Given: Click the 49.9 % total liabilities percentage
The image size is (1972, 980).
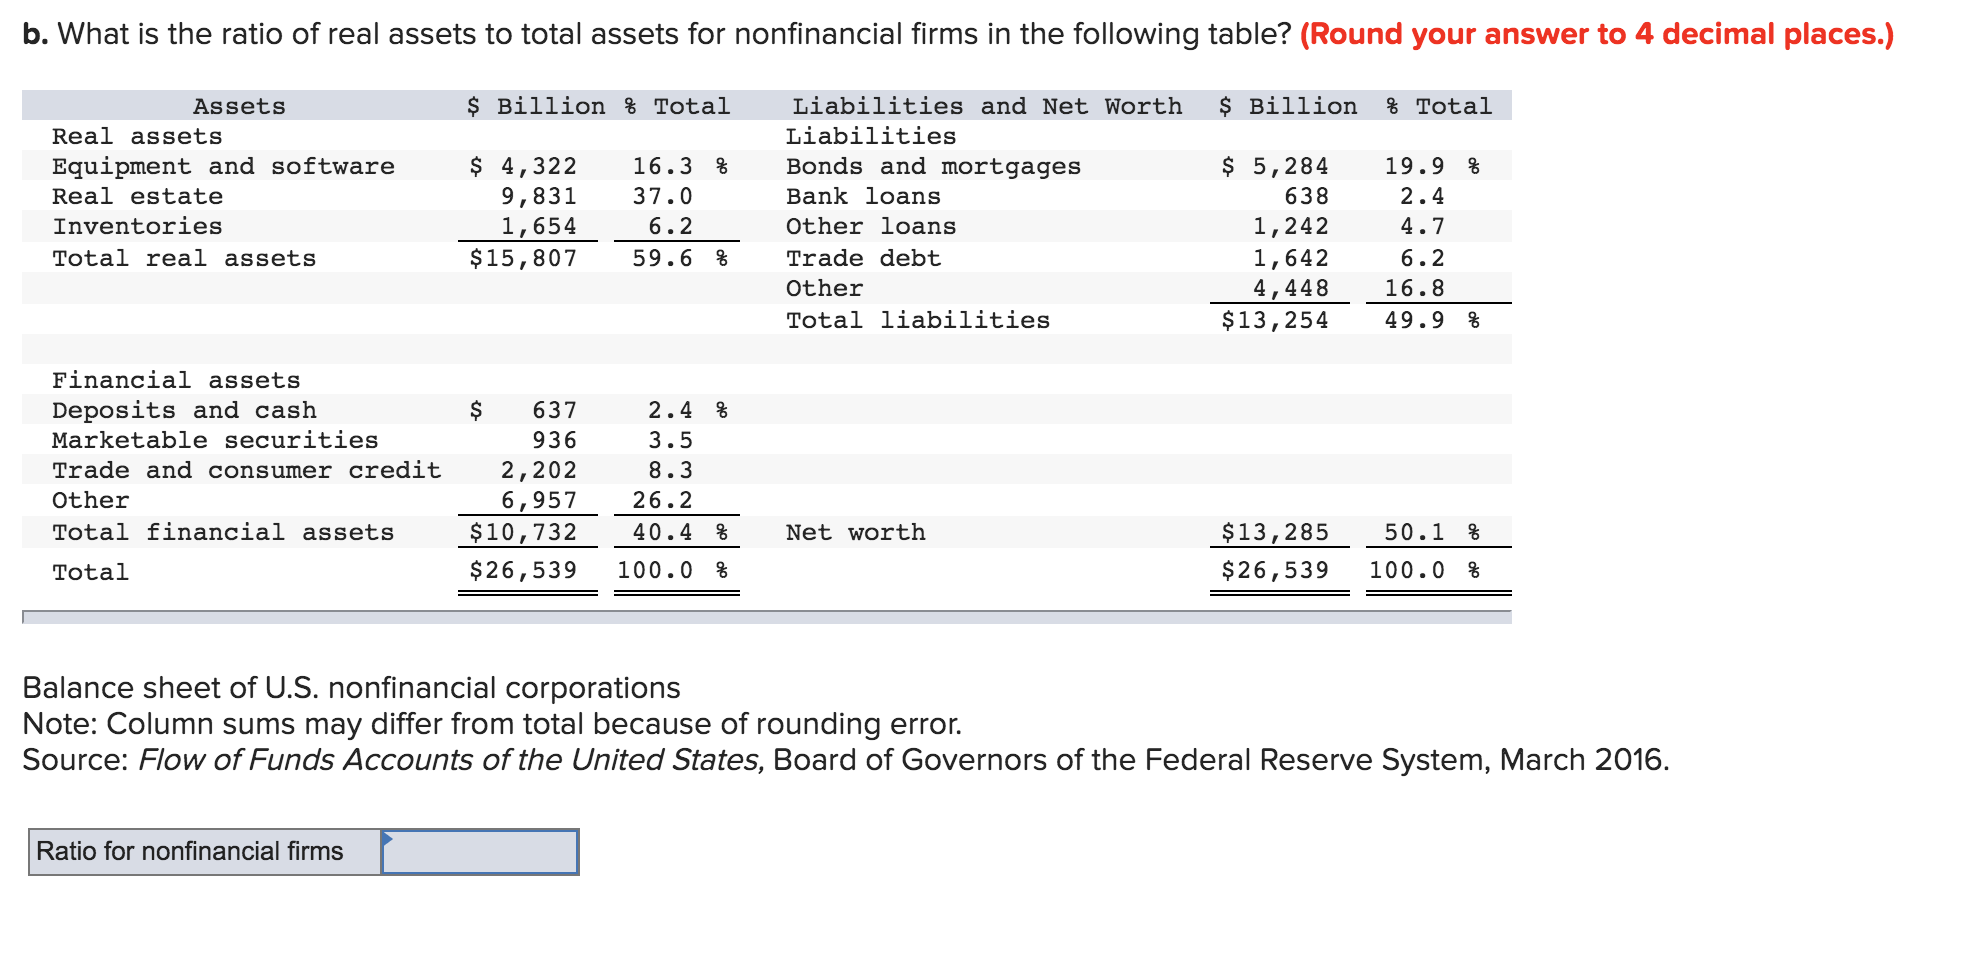Looking at the screenshot, I should click(1432, 320).
